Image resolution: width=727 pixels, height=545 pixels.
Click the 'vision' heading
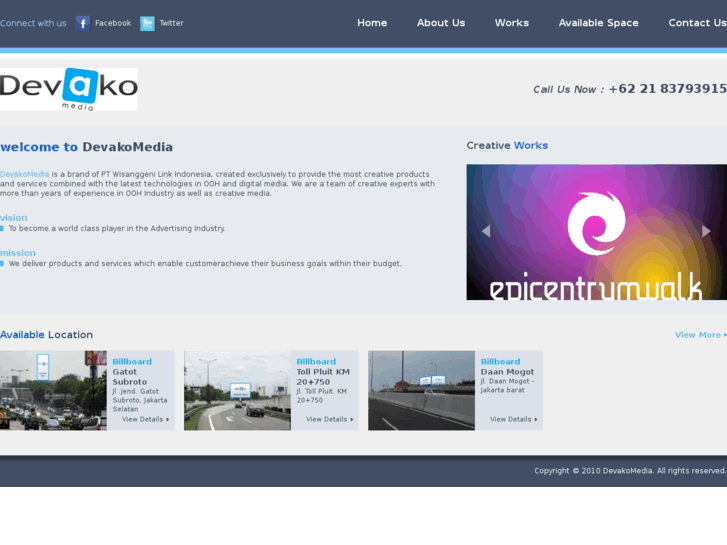coord(13,218)
